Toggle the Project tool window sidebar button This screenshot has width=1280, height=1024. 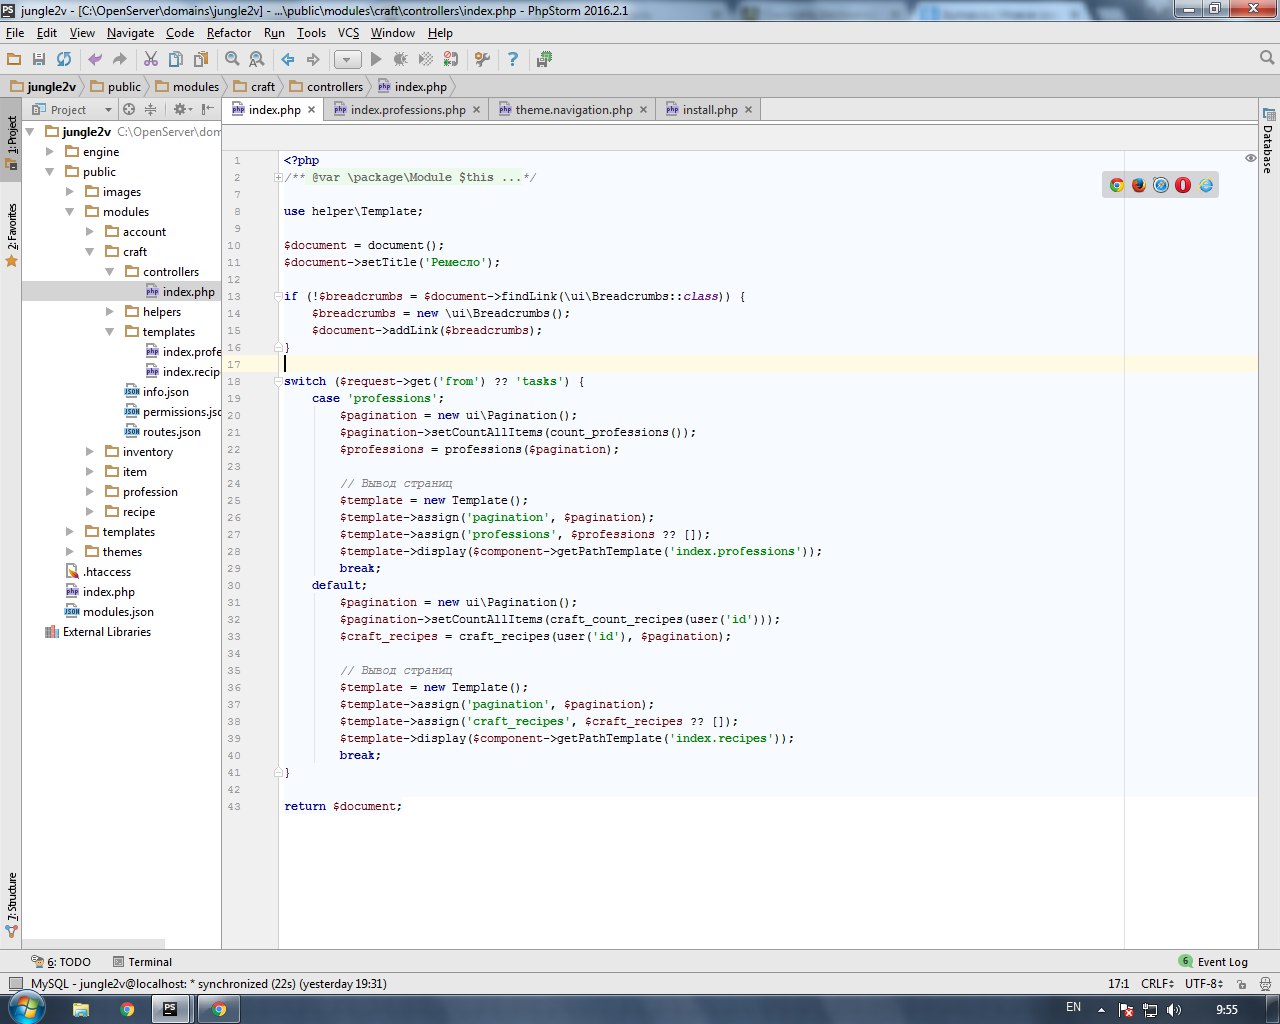coord(12,140)
